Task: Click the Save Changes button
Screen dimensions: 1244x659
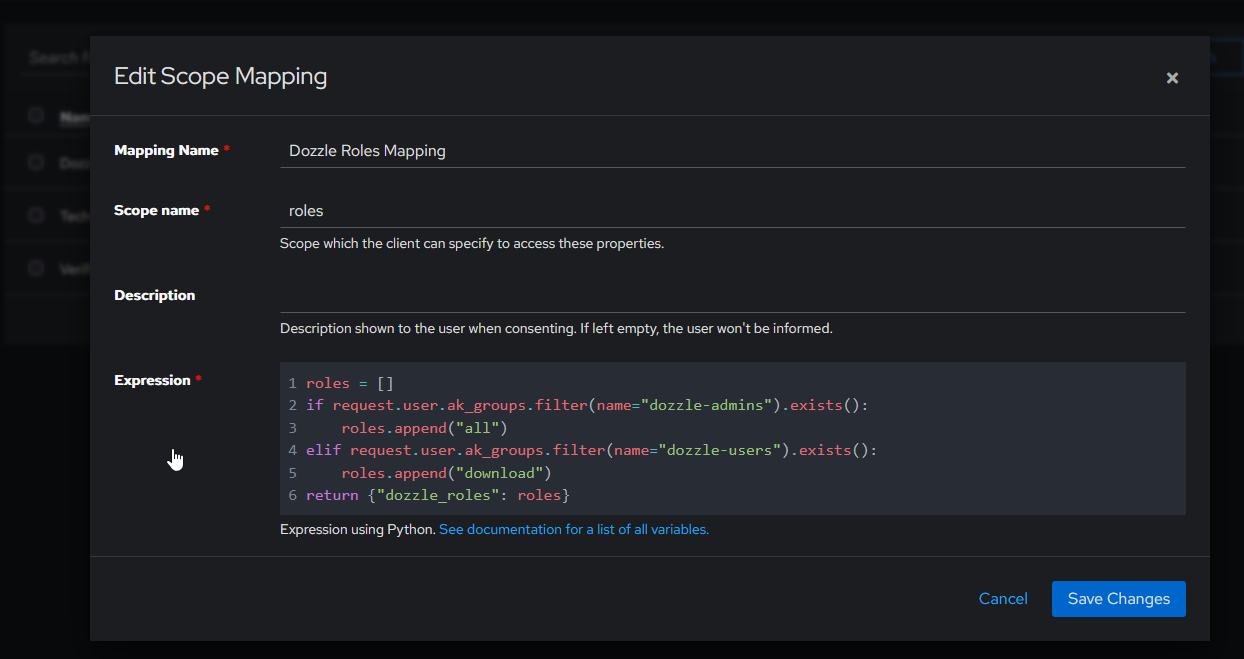Action: 1118,599
